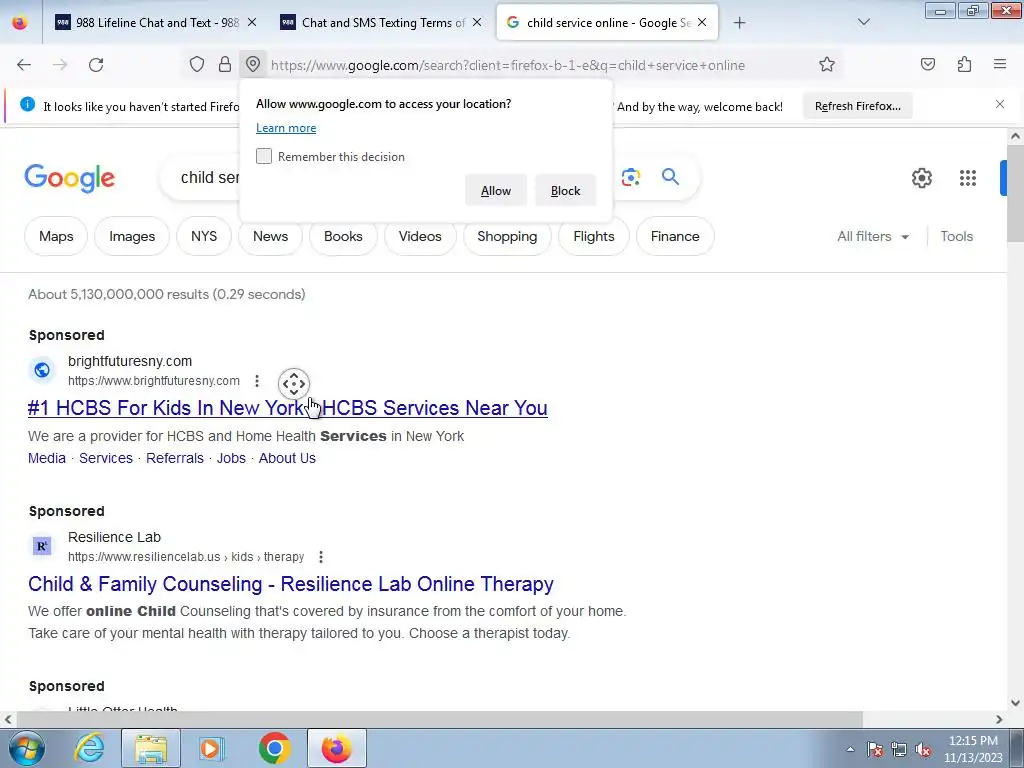Open the Extensions puzzle icon
The image size is (1024, 768).
tap(964, 64)
